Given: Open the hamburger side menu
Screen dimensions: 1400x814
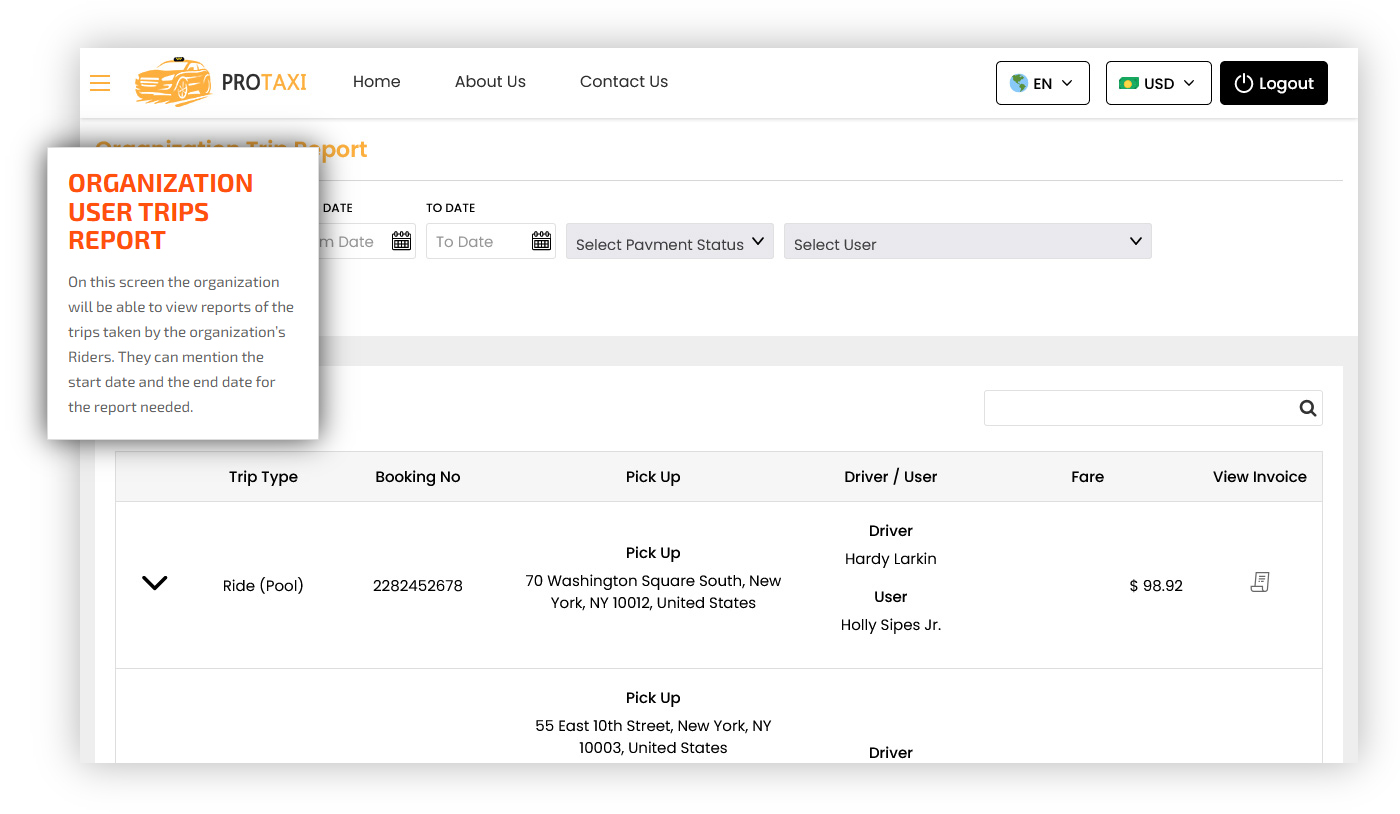Looking at the screenshot, I should point(100,83).
